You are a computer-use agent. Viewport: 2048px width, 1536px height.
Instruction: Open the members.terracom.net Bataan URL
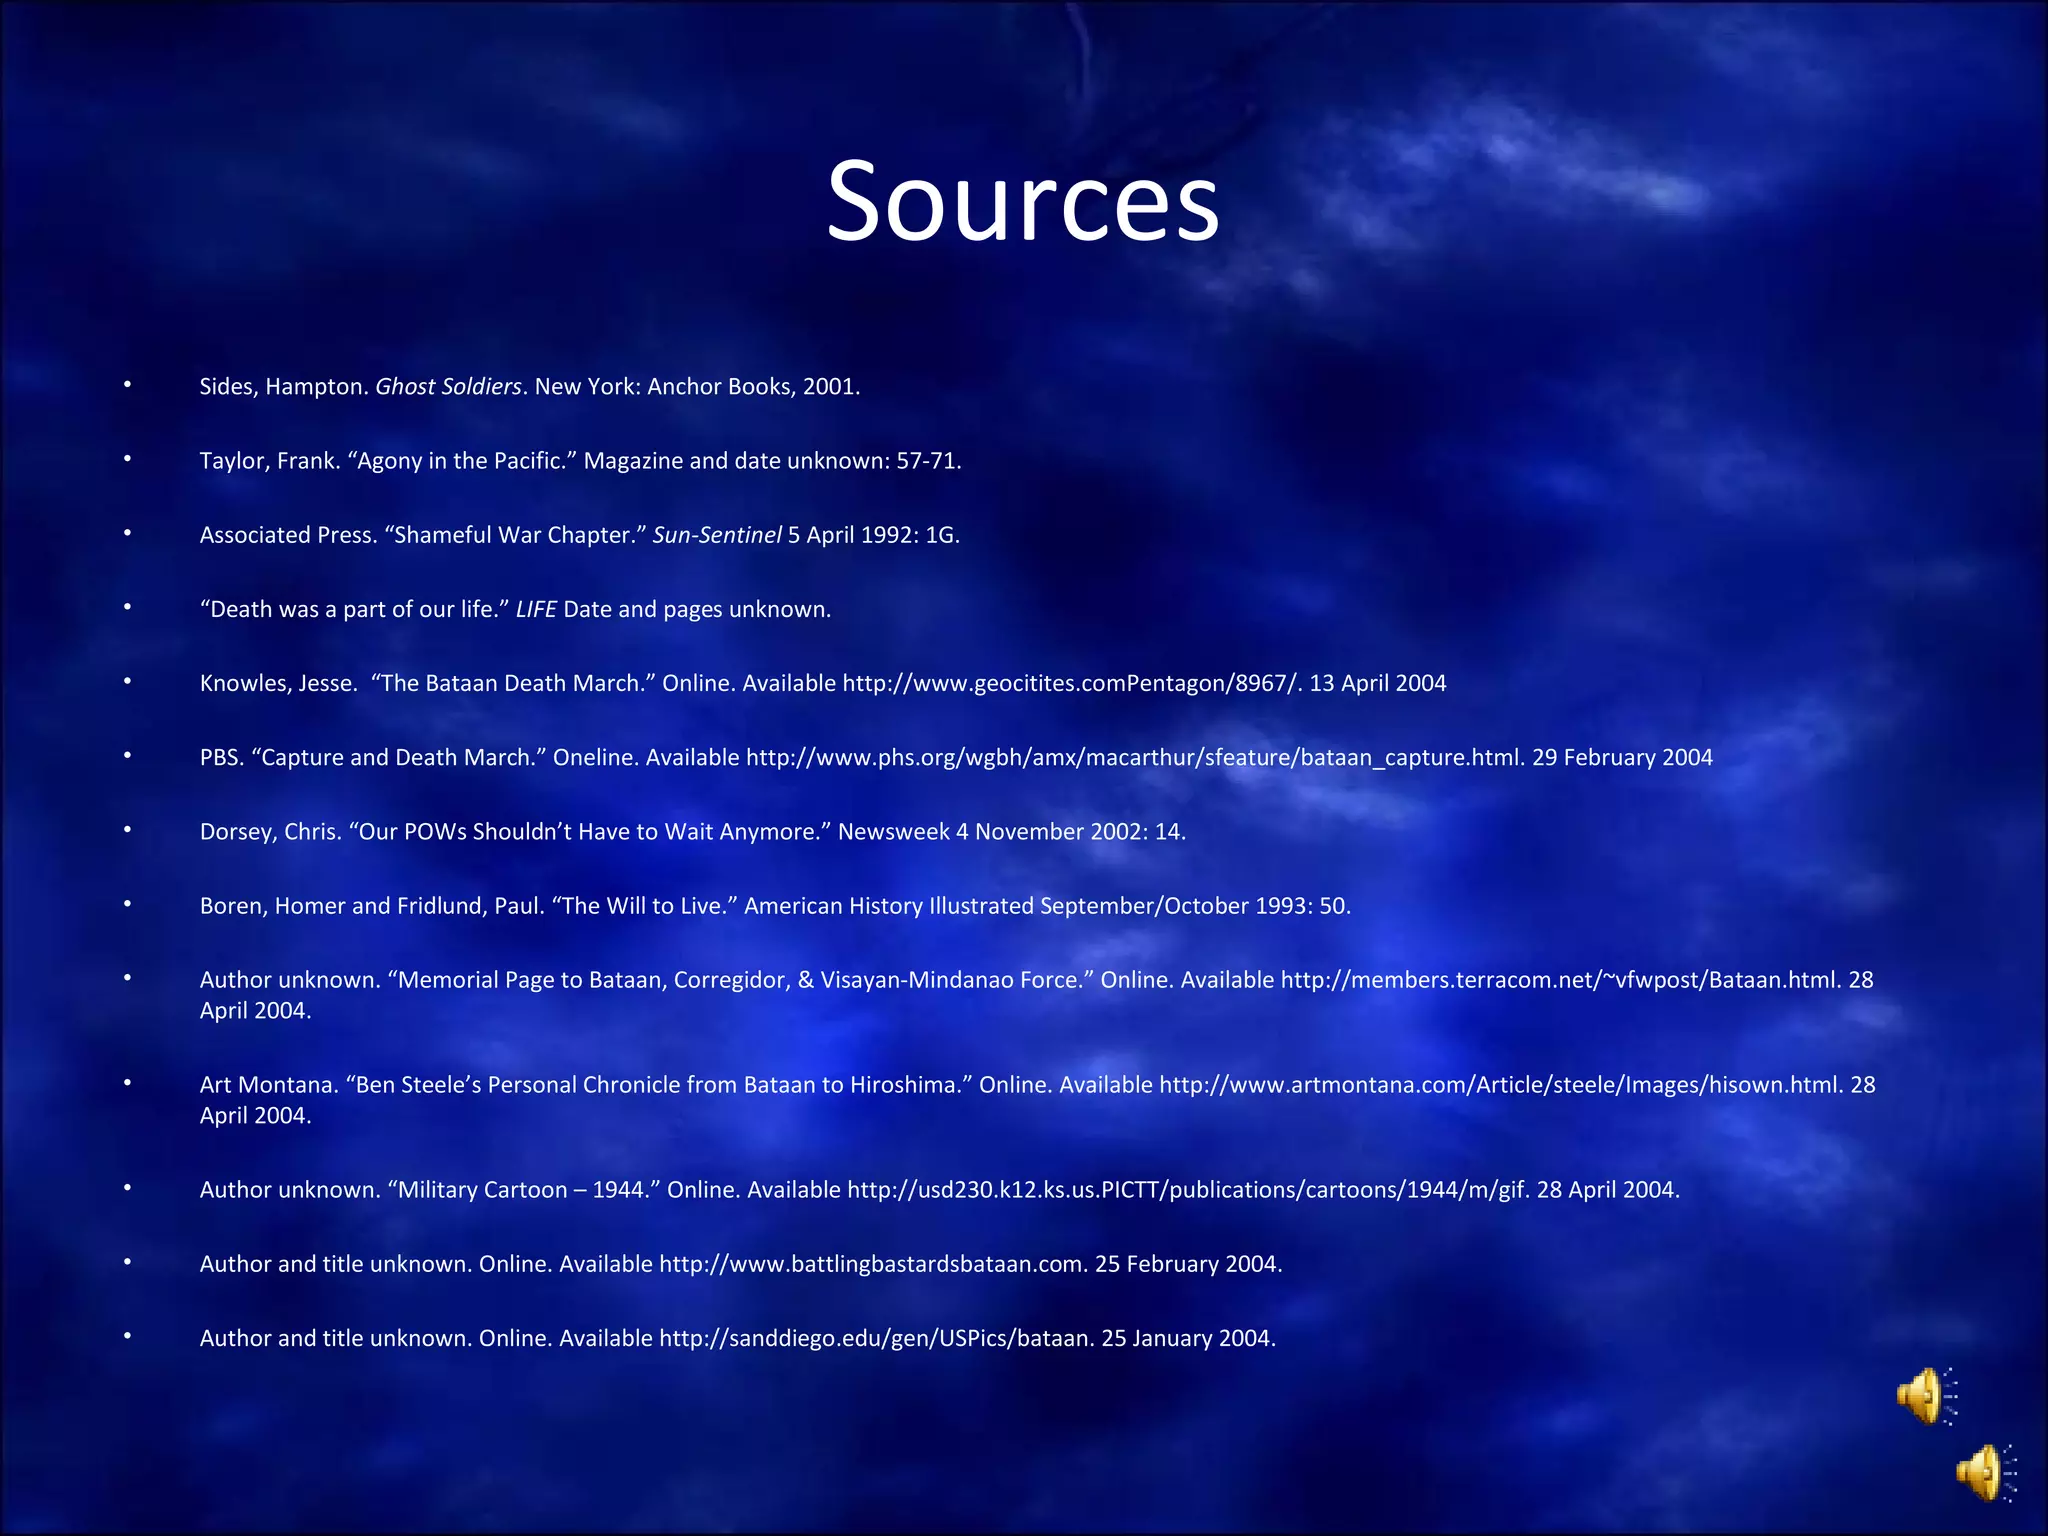(1560, 980)
